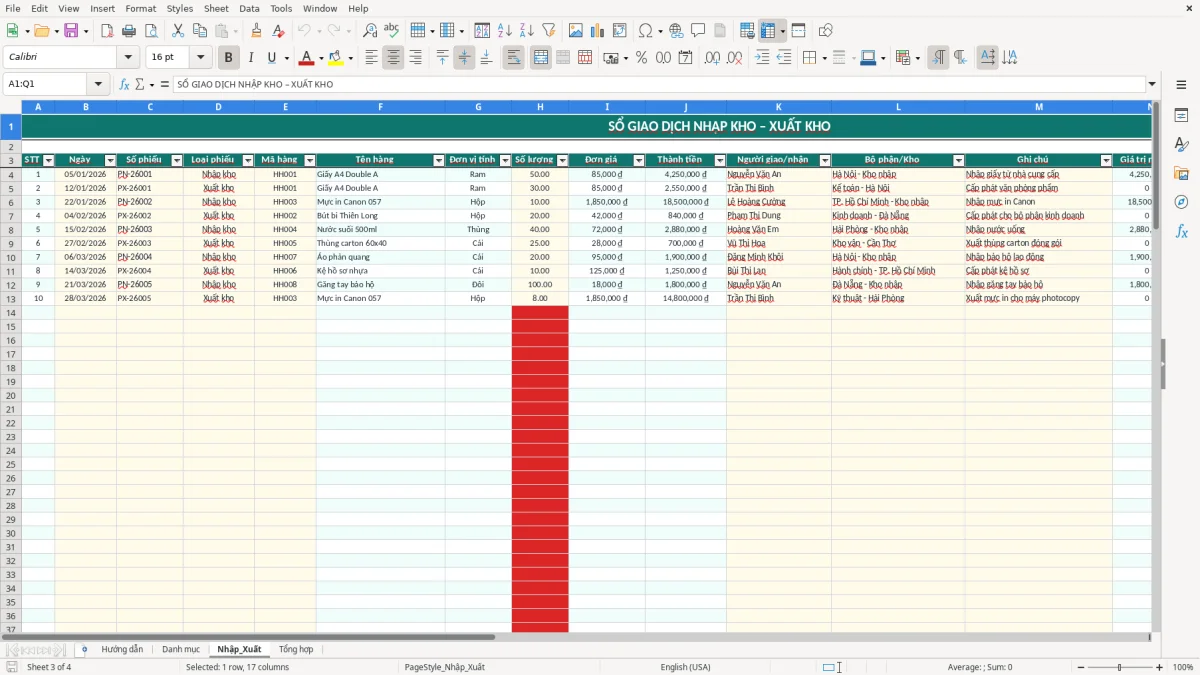Select row 8 header
Viewport: 1200px width, 675px height.
point(11,229)
